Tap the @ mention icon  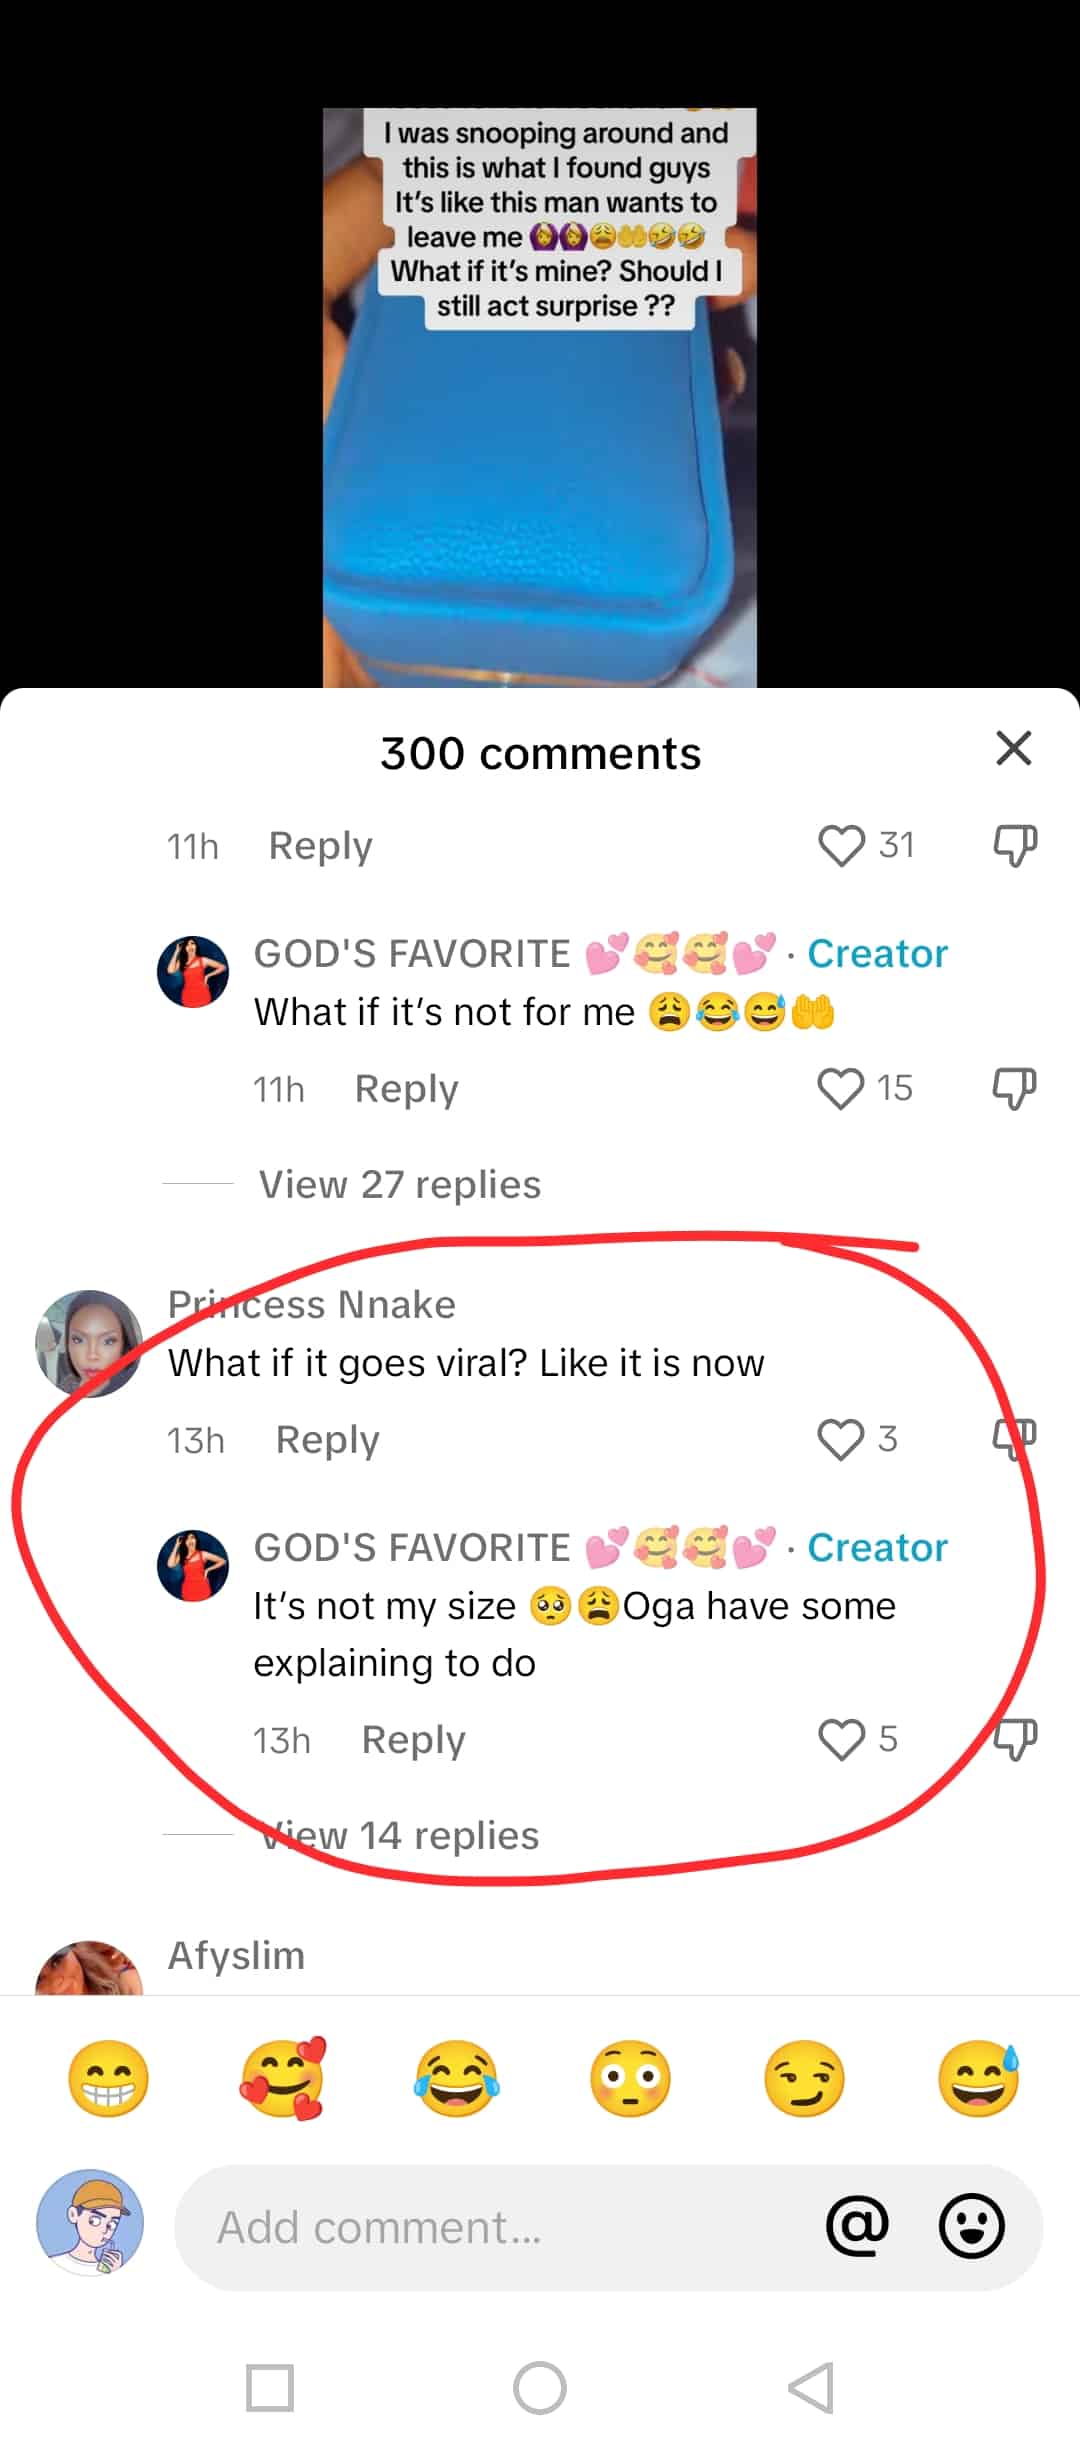click(x=857, y=2226)
